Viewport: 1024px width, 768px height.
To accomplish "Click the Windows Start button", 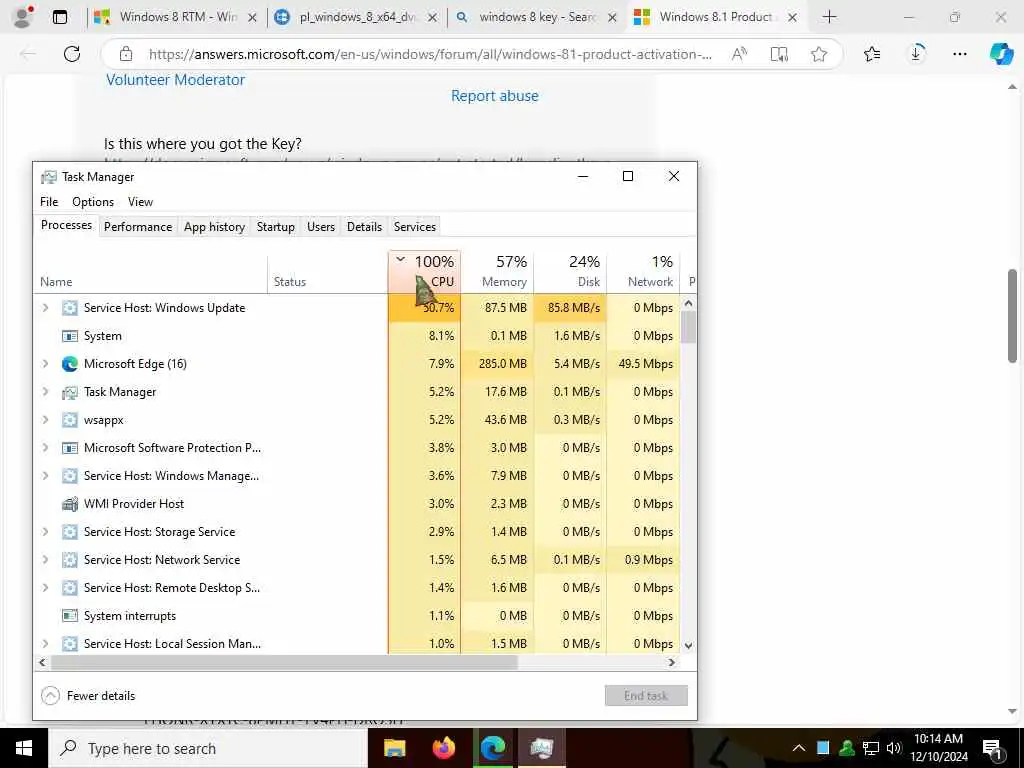I will [x=24, y=748].
